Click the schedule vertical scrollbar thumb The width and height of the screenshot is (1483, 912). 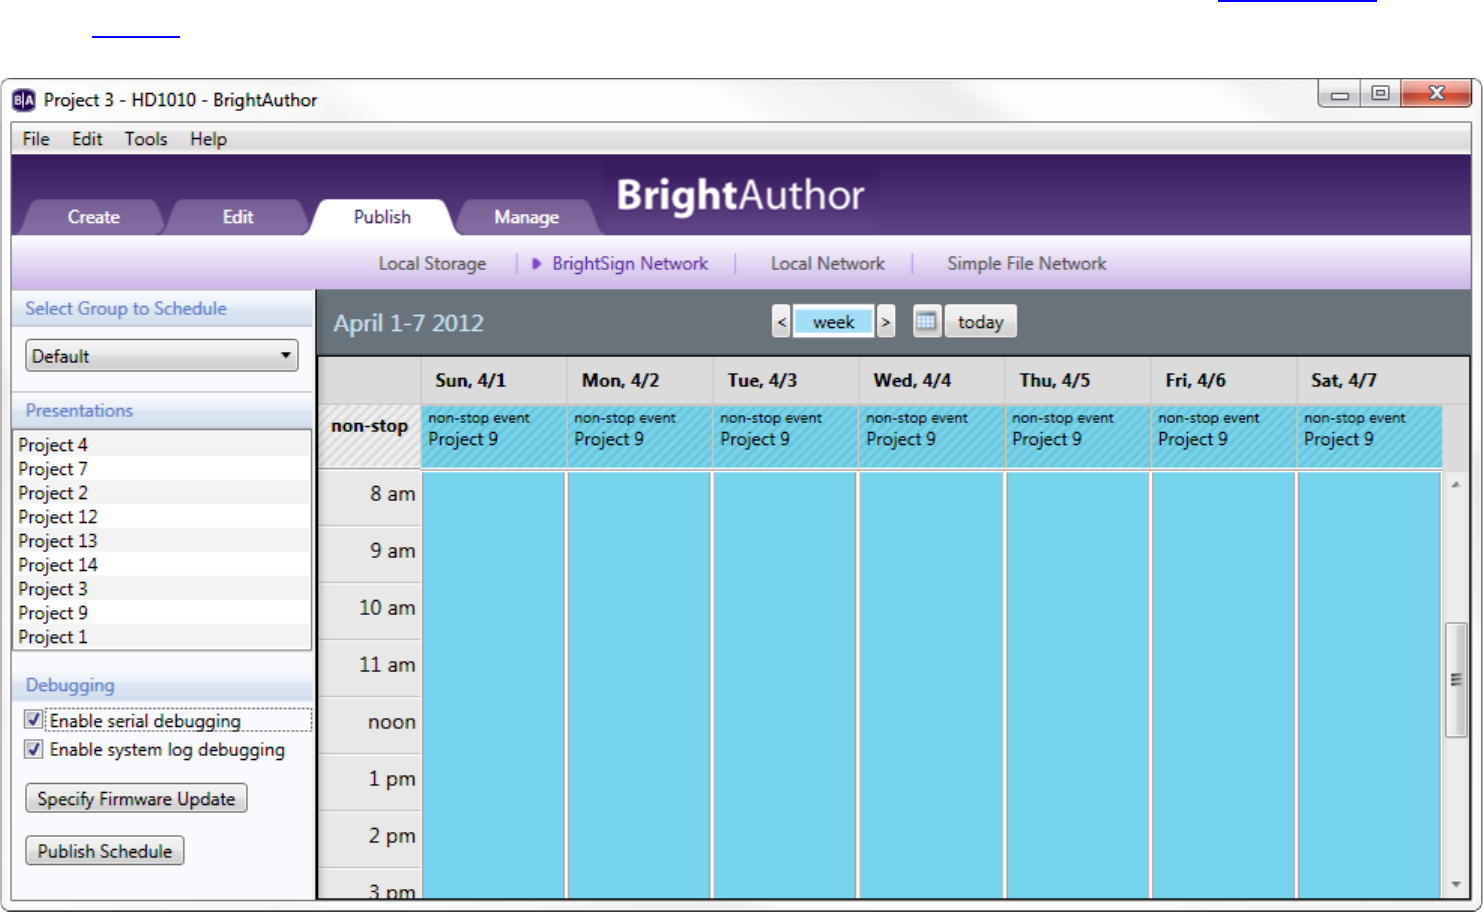(x=1456, y=680)
